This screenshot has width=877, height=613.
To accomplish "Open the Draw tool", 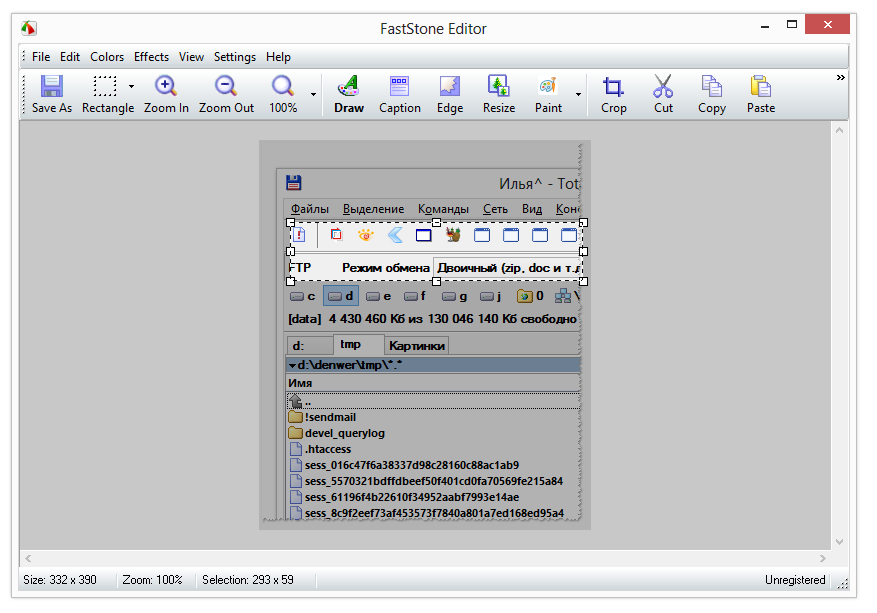I will (x=349, y=95).
